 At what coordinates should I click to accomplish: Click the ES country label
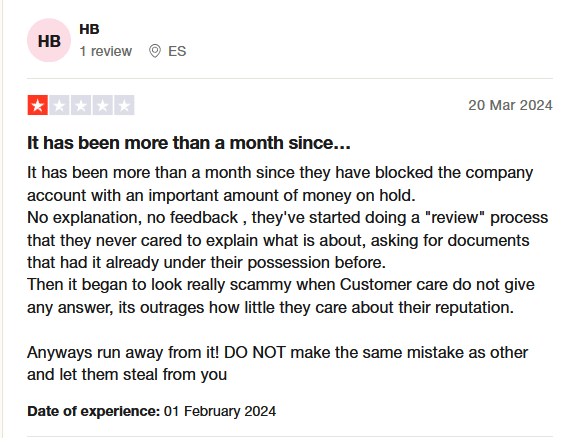[177, 51]
